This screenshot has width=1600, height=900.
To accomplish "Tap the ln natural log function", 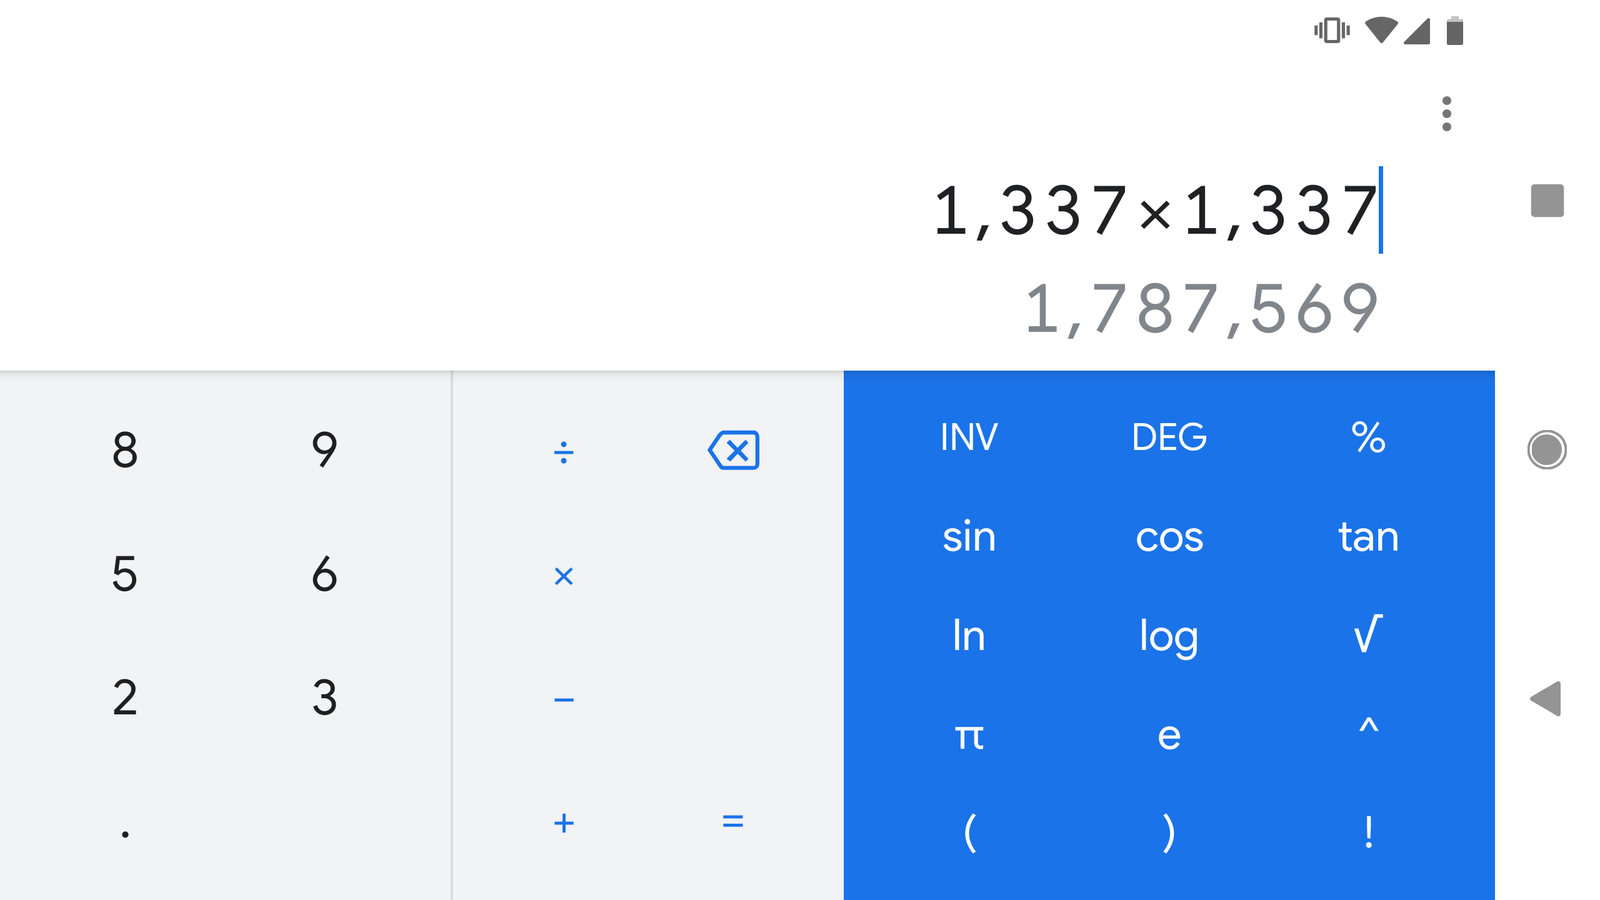I will (x=969, y=635).
